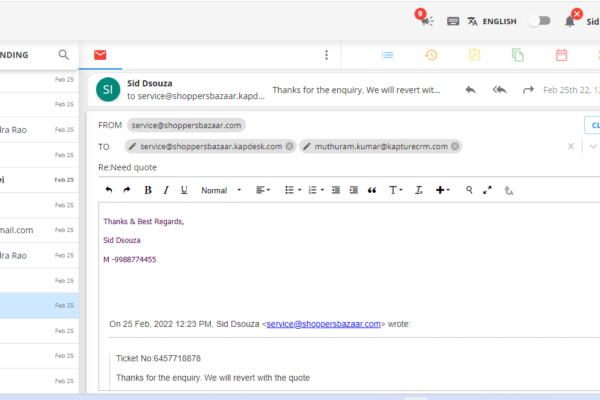Open the font size T dropdown
The width and height of the screenshot is (600, 400).
tap(396, 190)
